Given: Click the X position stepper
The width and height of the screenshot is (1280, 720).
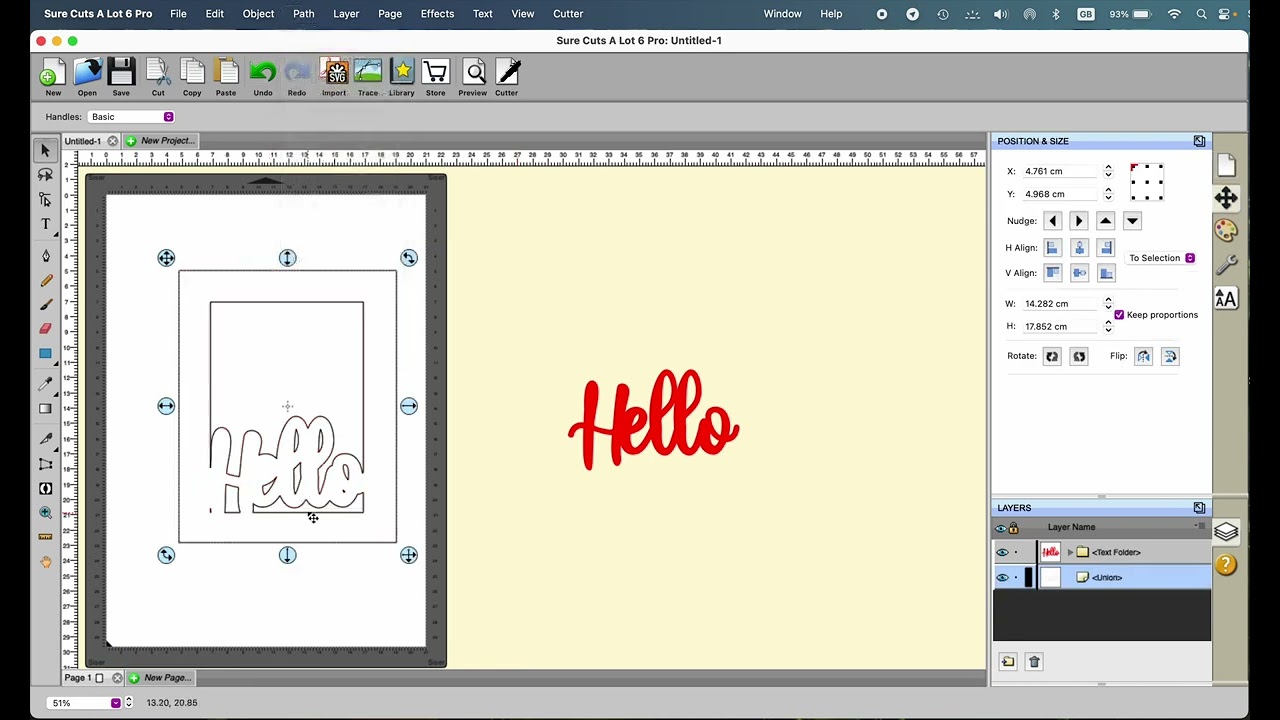Looking at the screenshot, I should tap(1108, 171).
